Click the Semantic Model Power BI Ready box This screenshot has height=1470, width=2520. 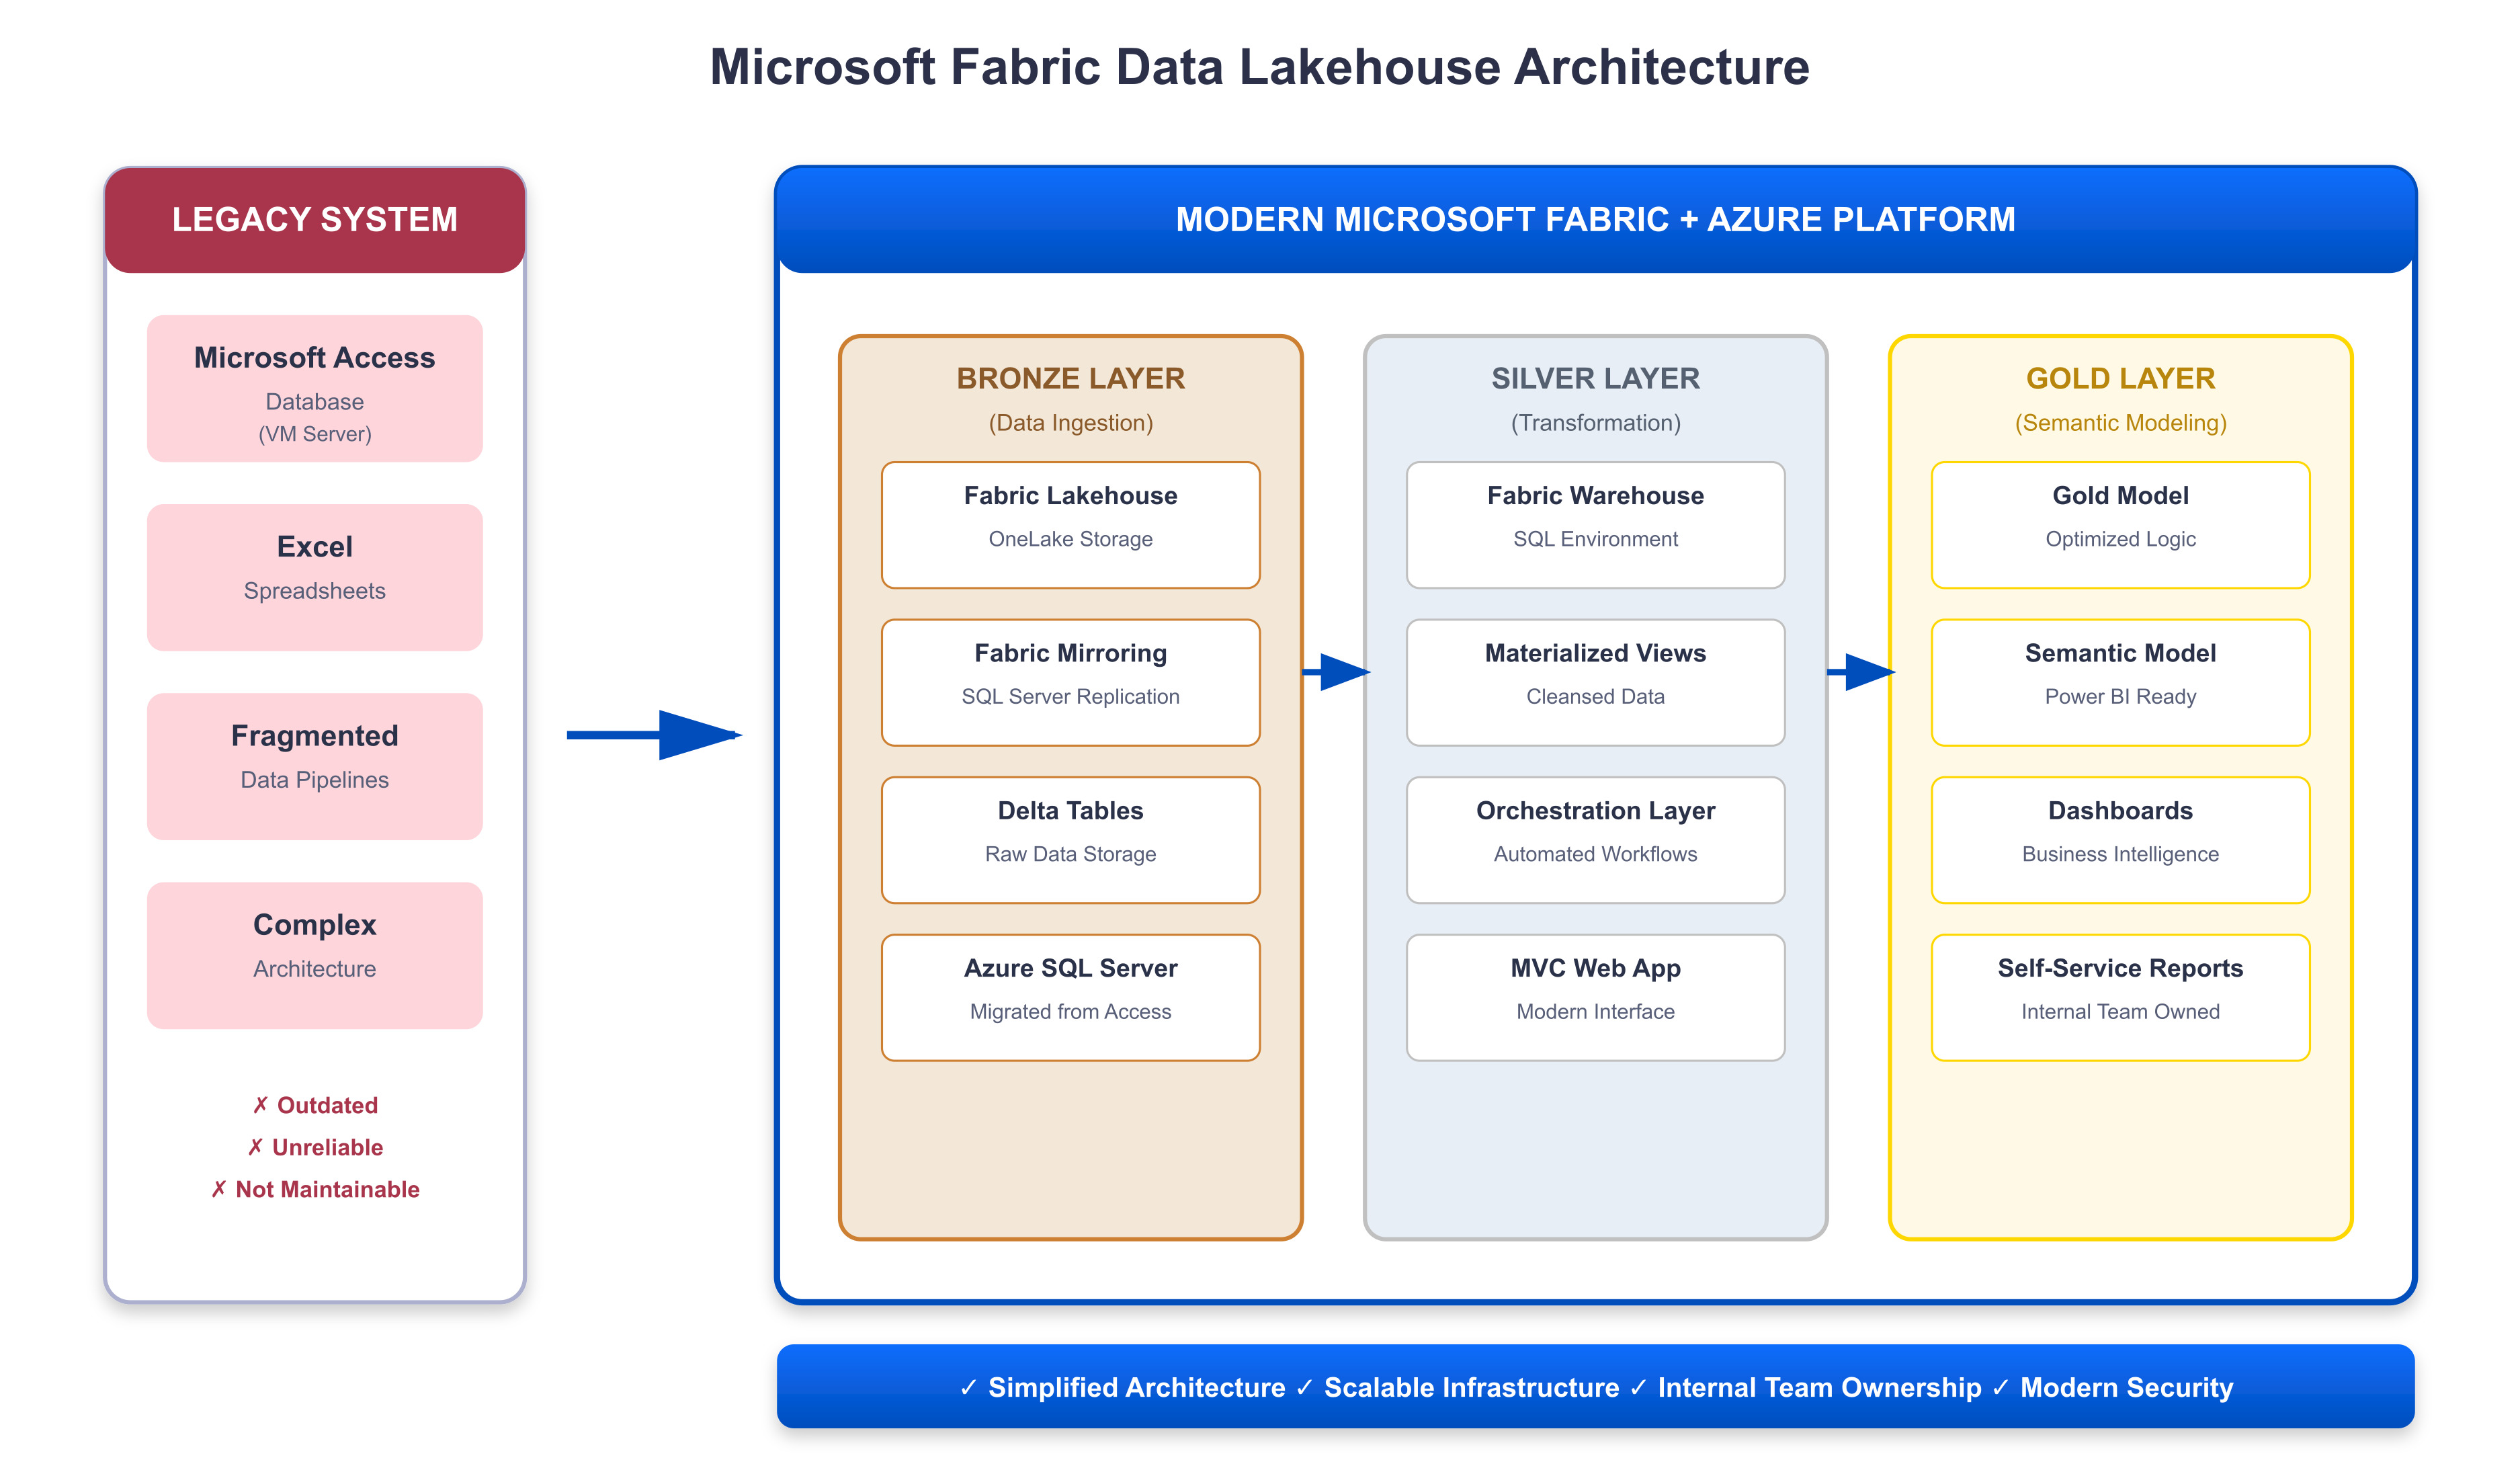click(2120, 683)
